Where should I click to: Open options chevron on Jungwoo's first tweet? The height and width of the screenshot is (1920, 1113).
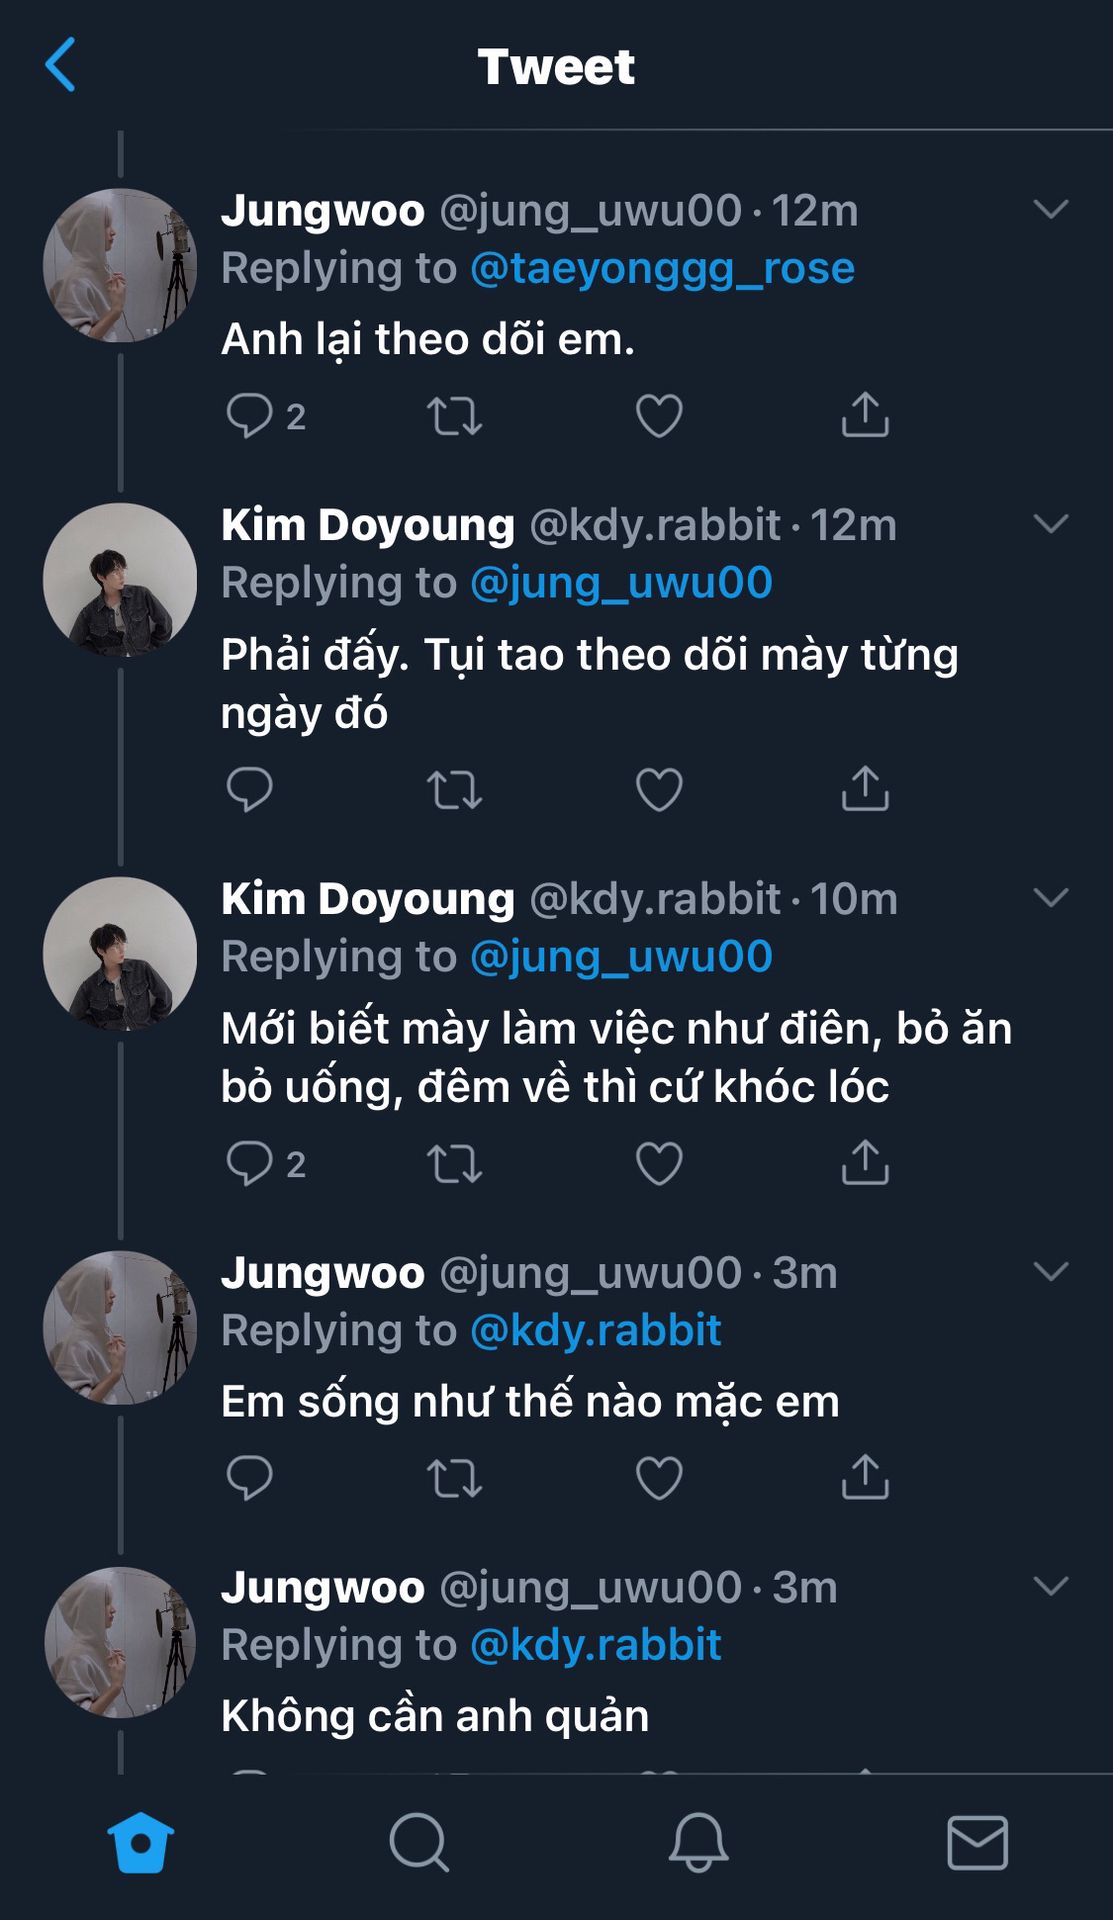point(1051,209)
